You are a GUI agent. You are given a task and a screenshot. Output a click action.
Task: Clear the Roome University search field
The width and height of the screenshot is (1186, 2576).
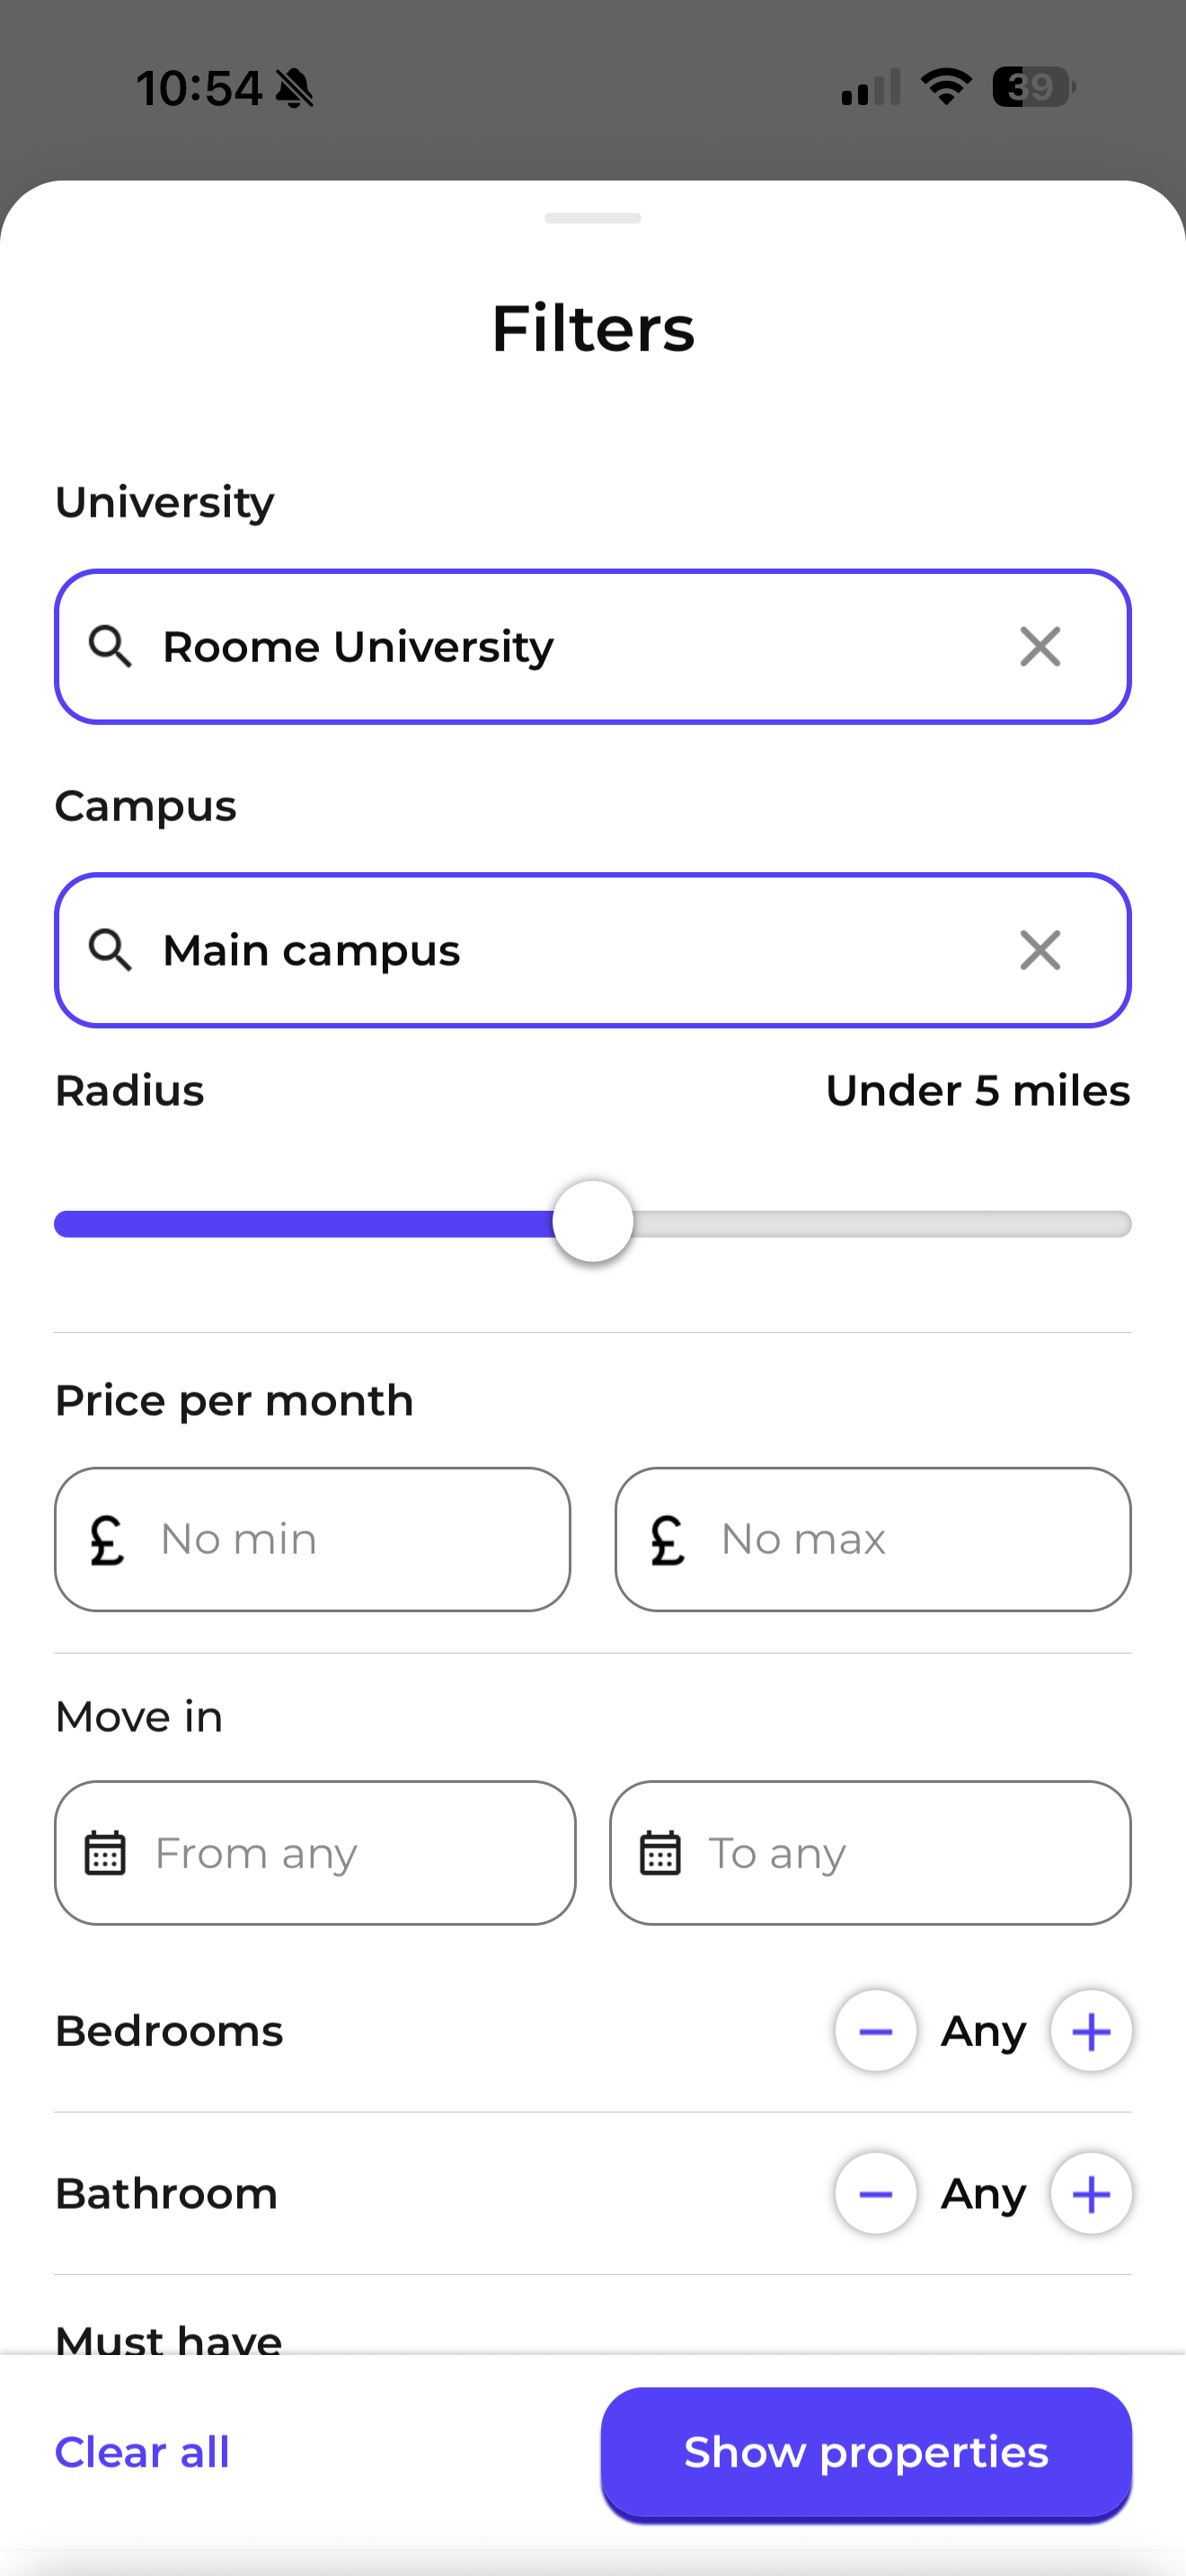click(1039, 647)
